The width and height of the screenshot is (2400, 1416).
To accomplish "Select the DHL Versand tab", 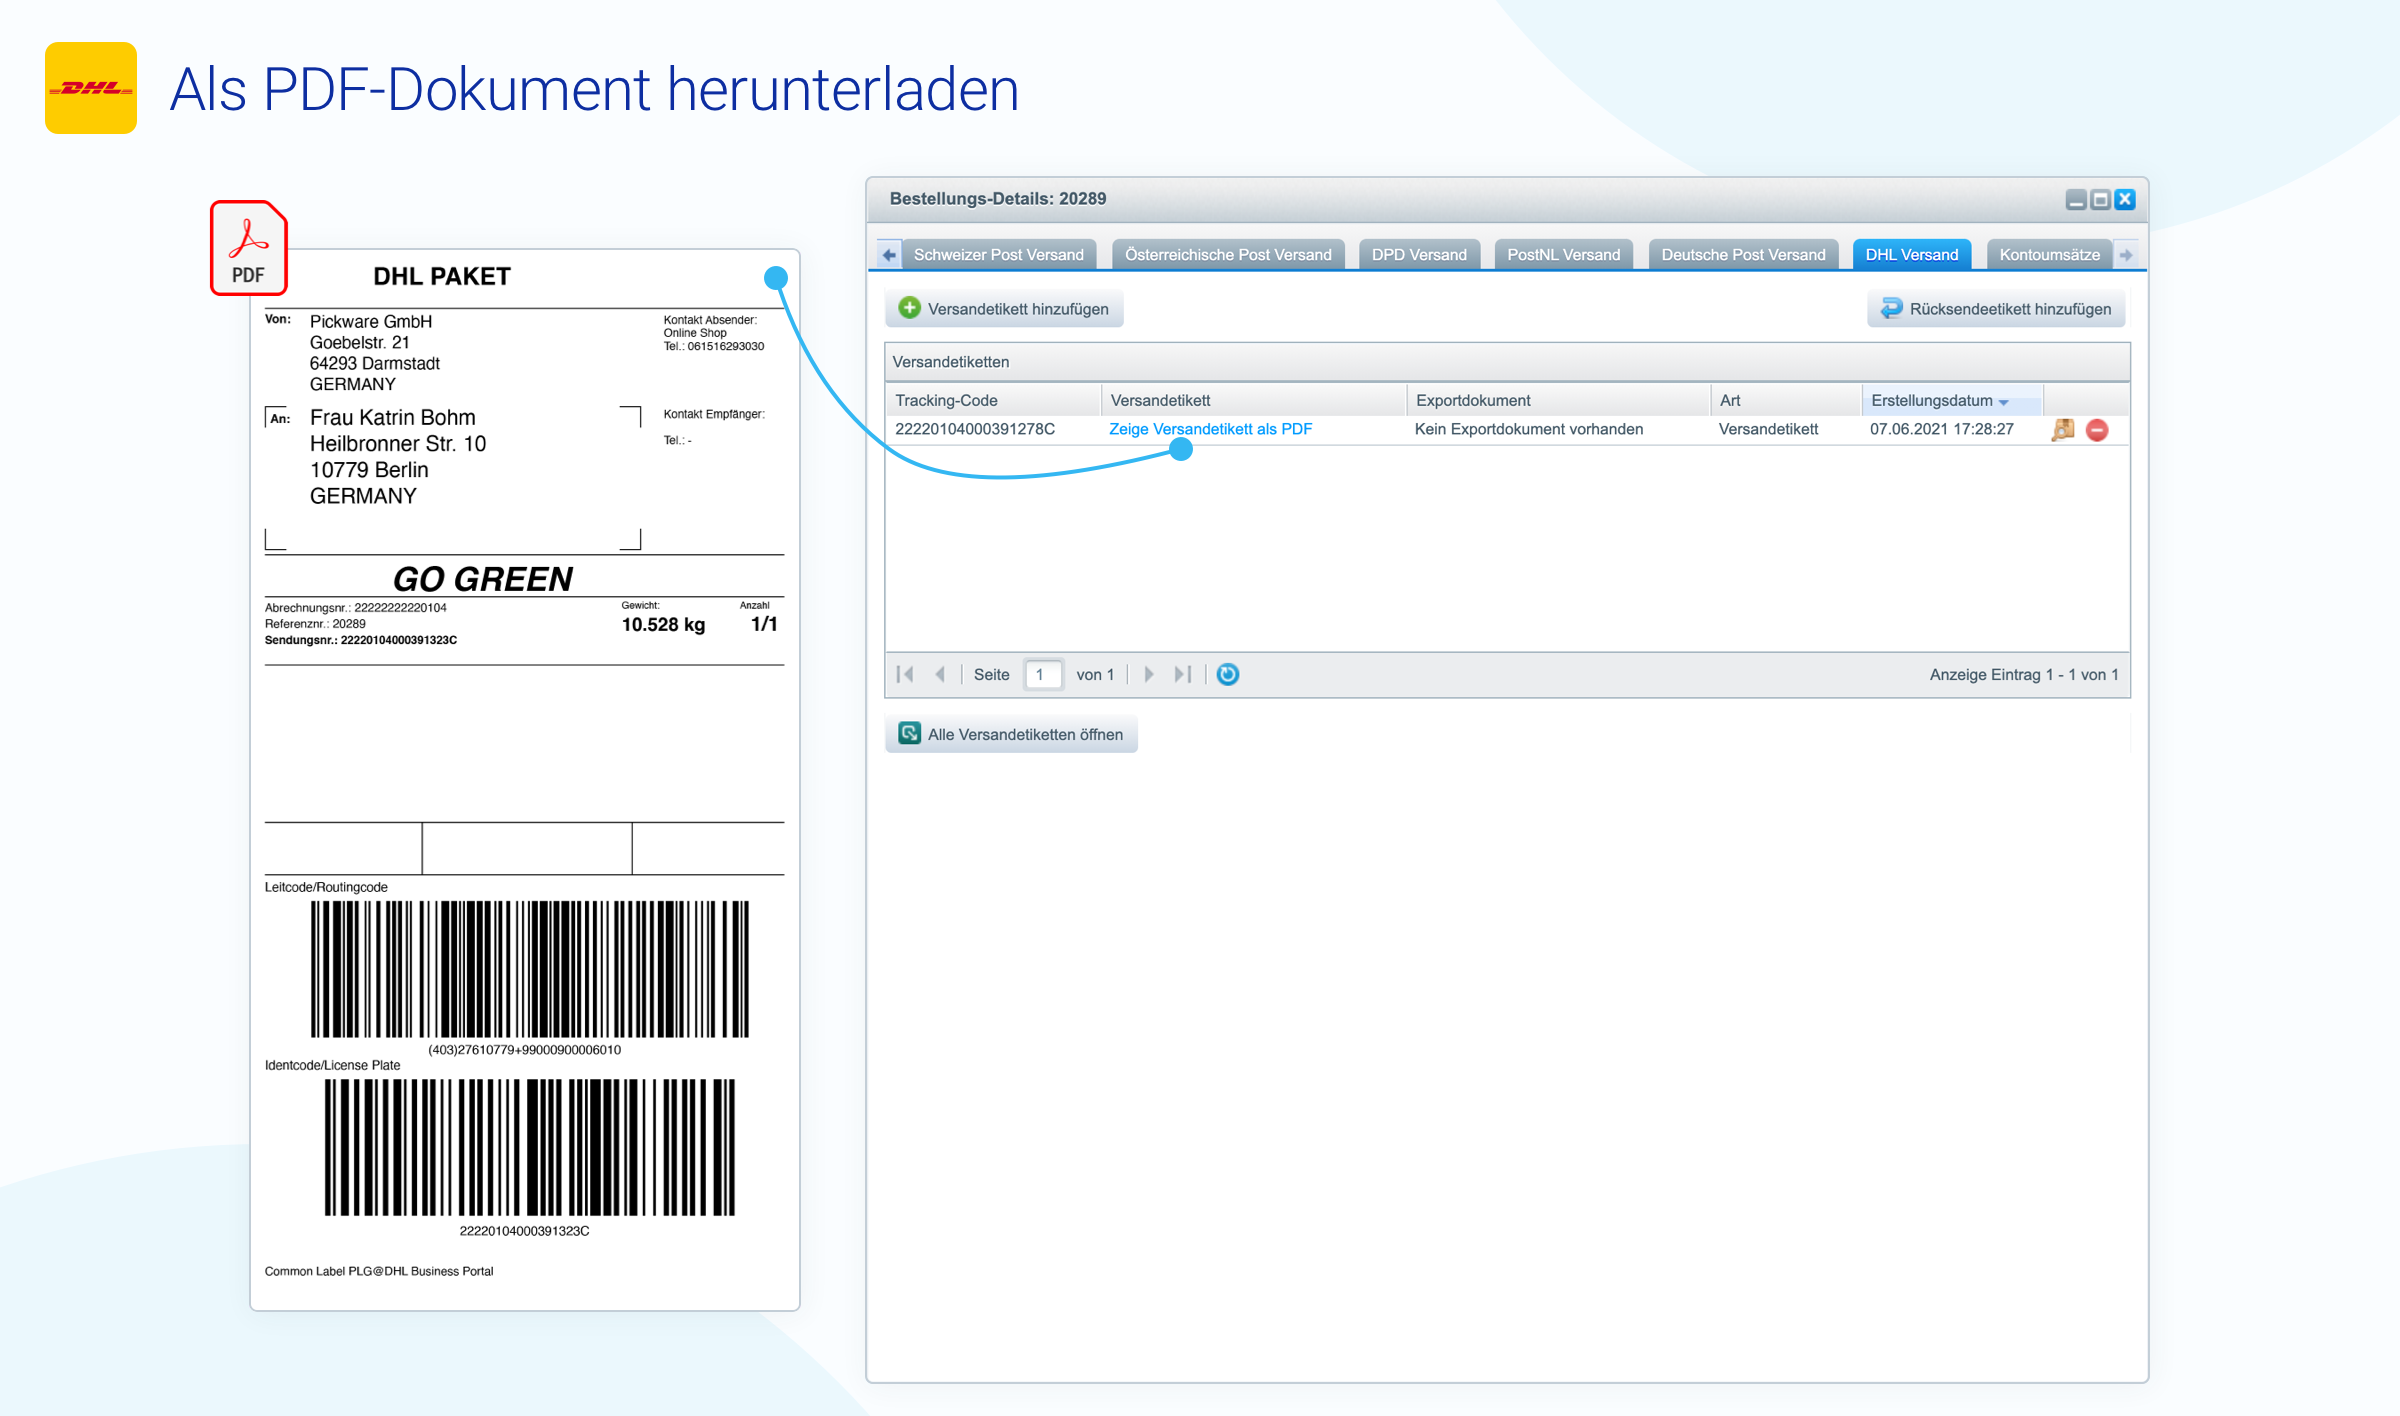I will [1911, 255].
